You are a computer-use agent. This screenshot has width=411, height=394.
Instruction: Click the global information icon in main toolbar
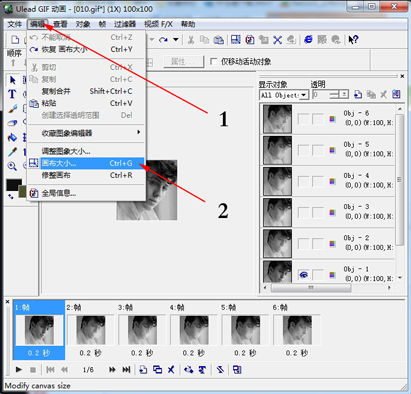[x=250, y=40]
